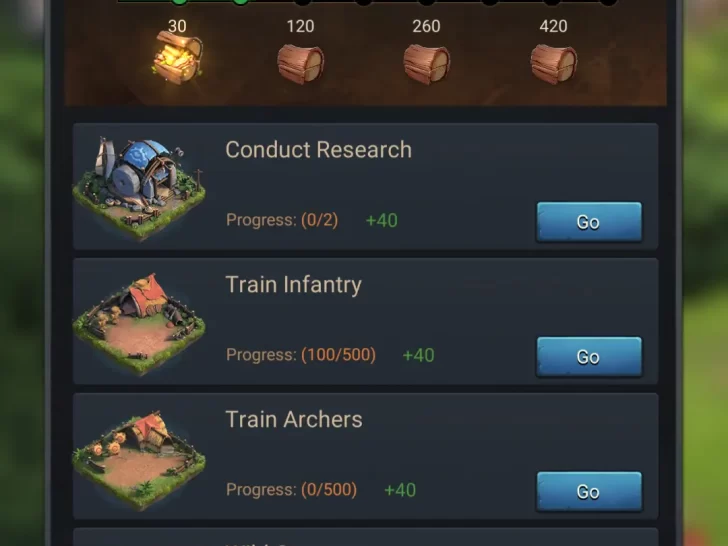
Task: Select the Train Archers task title
Action: (294, 419)
